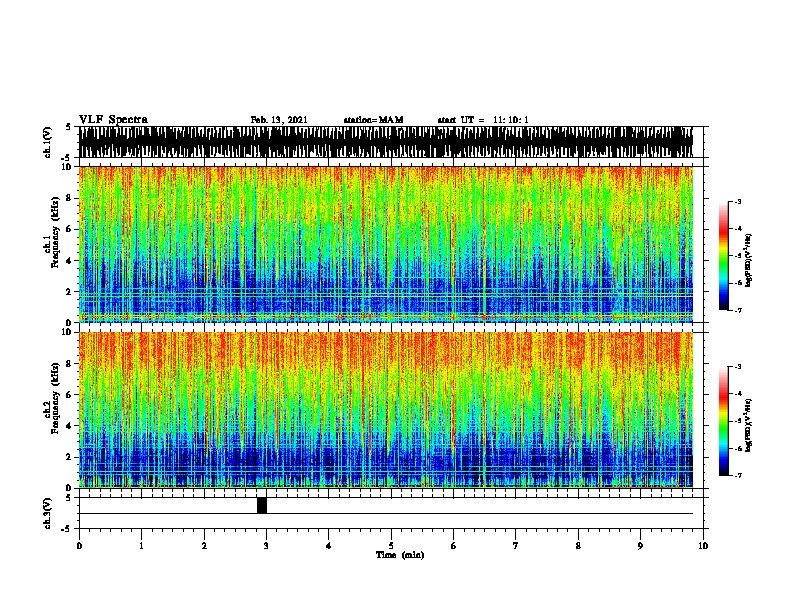Click time axis tick label "3"
This screenshot has height=612, width=792.
pos(266,546)
